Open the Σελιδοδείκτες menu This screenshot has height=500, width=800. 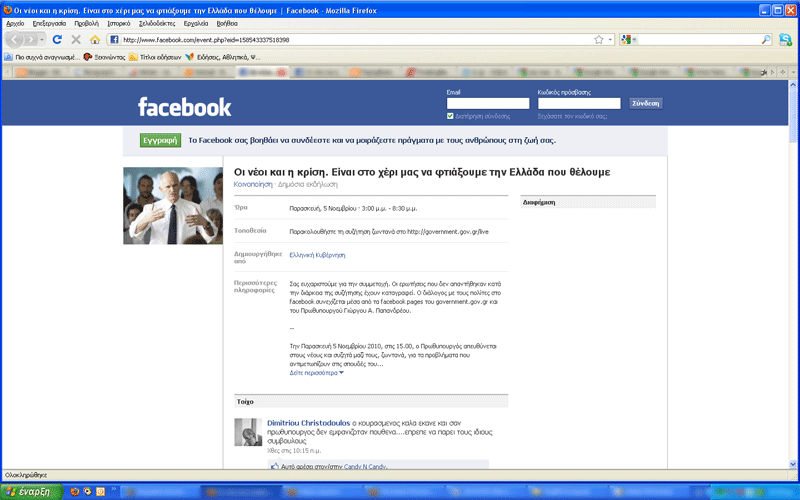tap(157, 23)
